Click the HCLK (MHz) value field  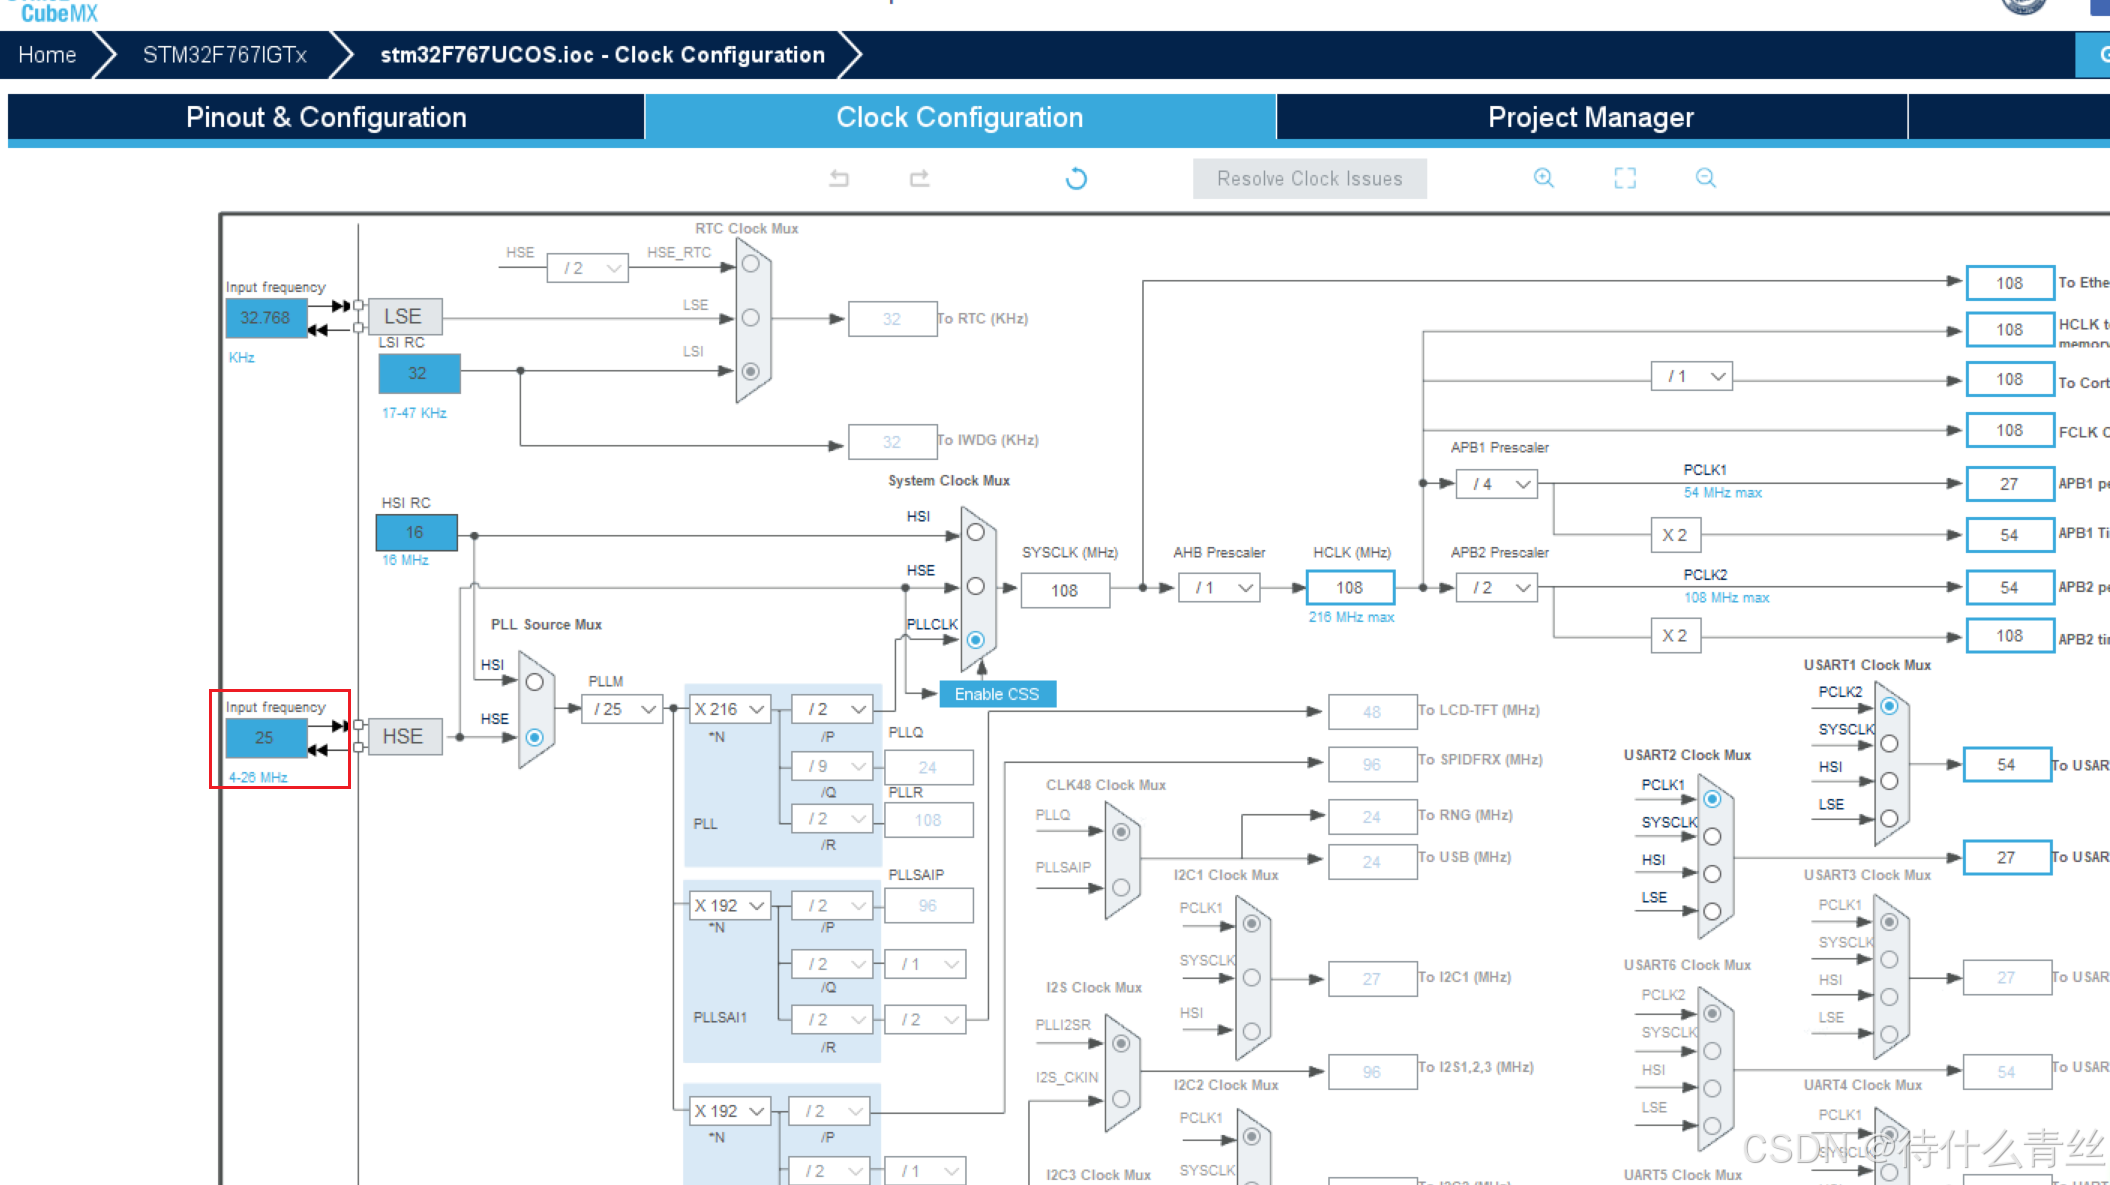point(1350,588)
